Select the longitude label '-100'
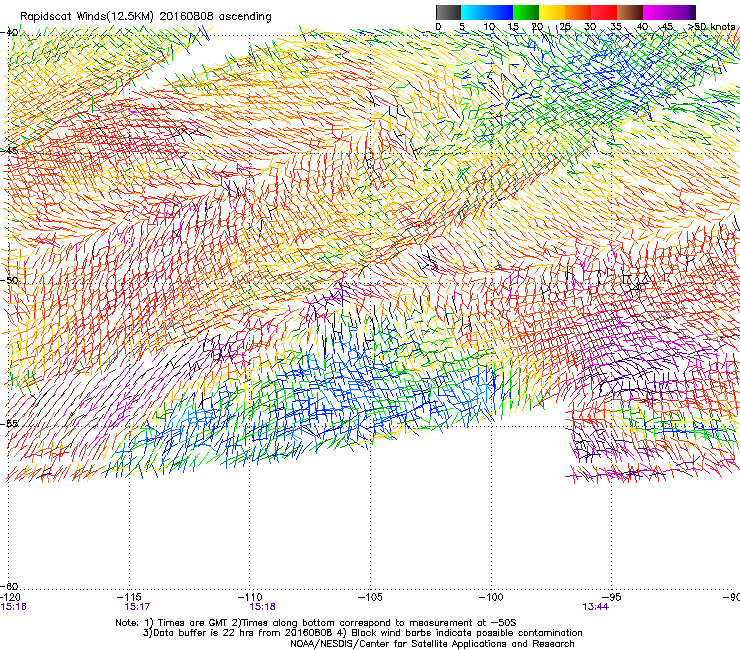The image size is (740, 650). [x=491, y=597]
